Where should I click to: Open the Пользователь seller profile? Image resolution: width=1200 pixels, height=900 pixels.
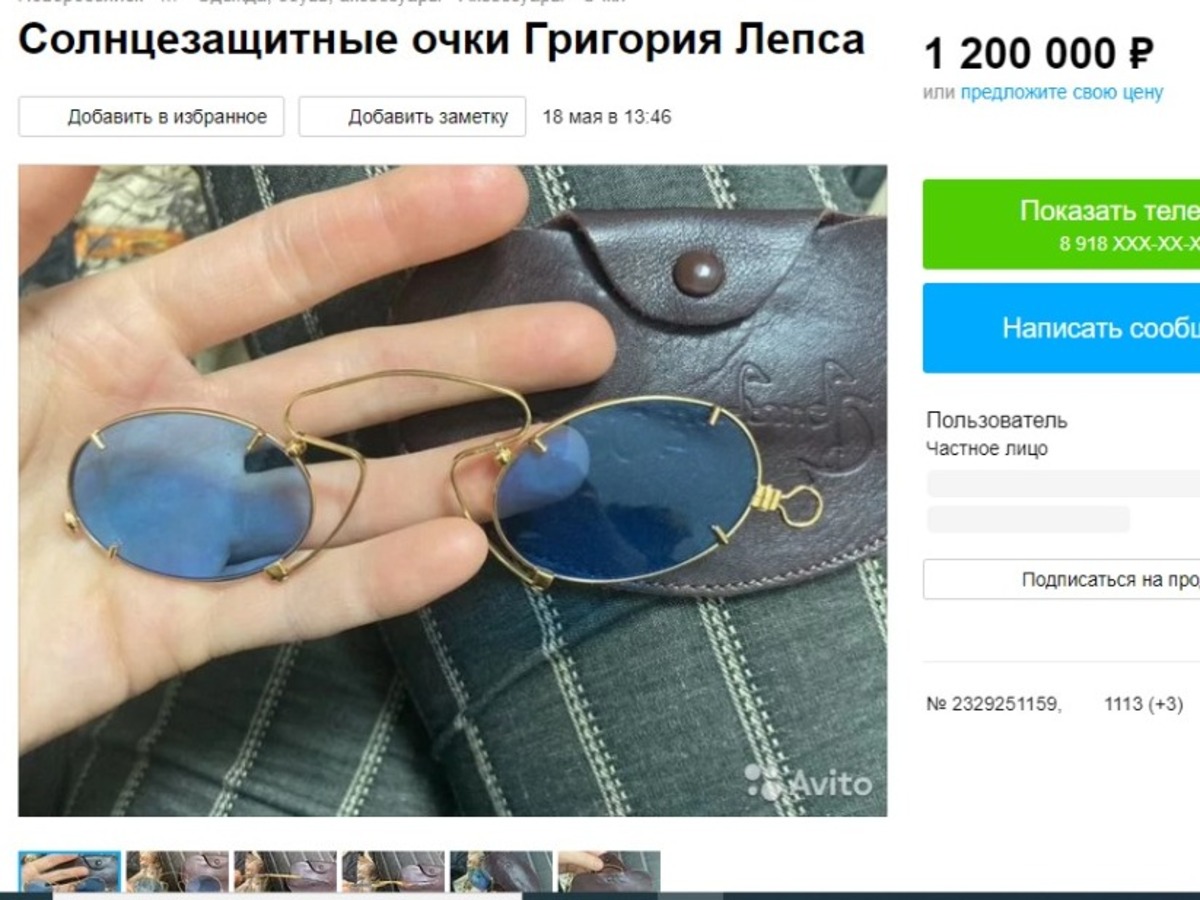pyautogui.click(x=997, y=420)
